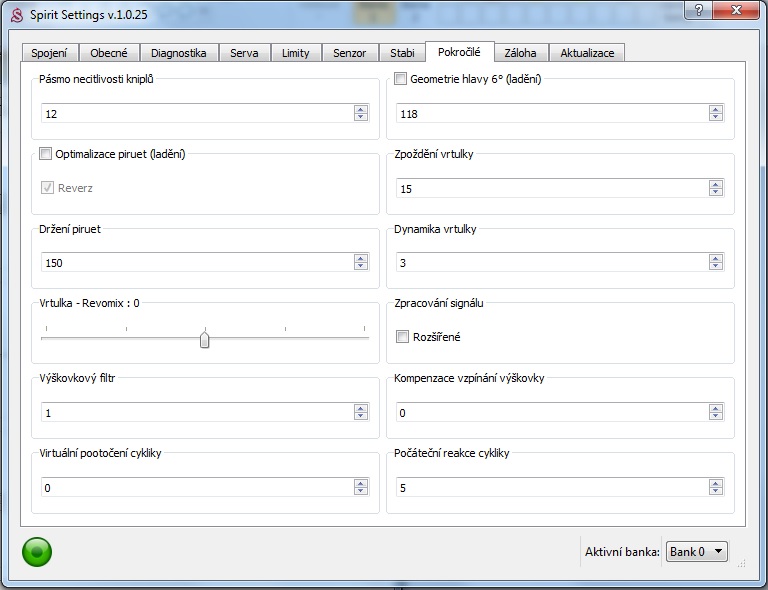Decrease Držení piruet value using down arrow
The width and height of the screenshot is (768, 590).
click(361, 266)
